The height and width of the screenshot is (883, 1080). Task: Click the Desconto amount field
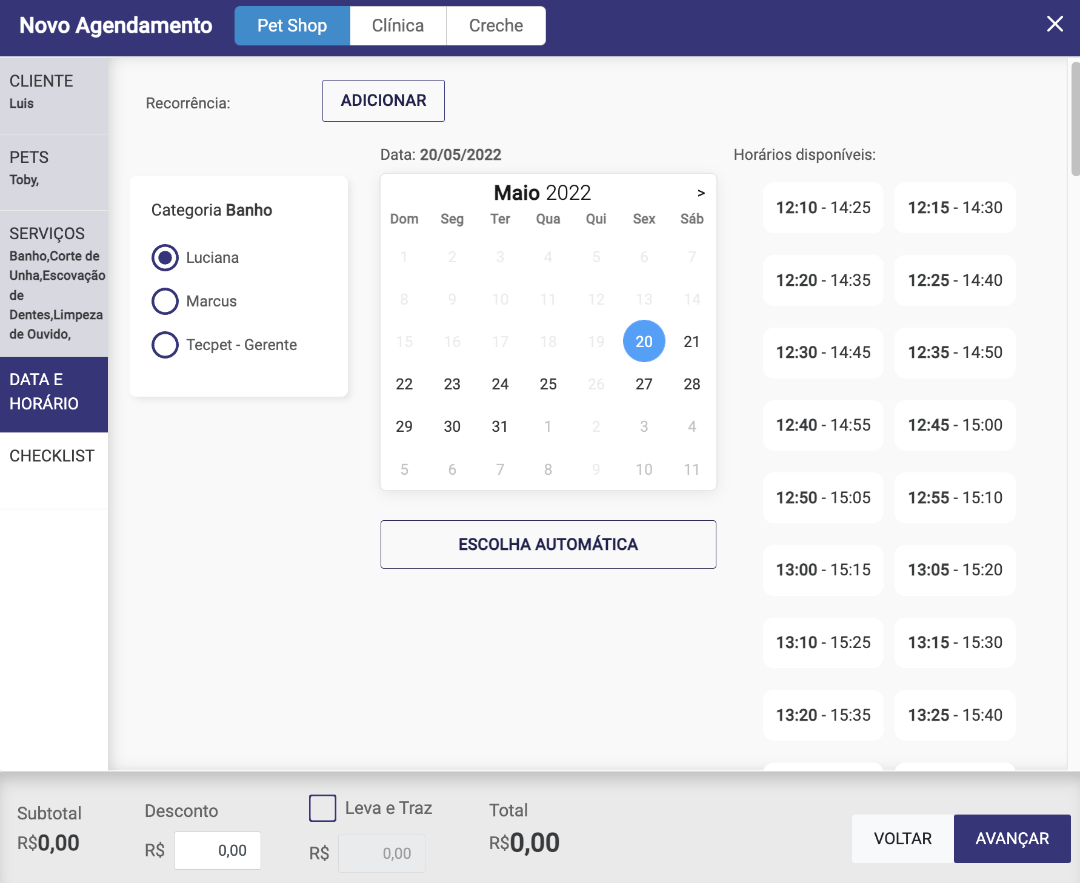coord(217,851)
